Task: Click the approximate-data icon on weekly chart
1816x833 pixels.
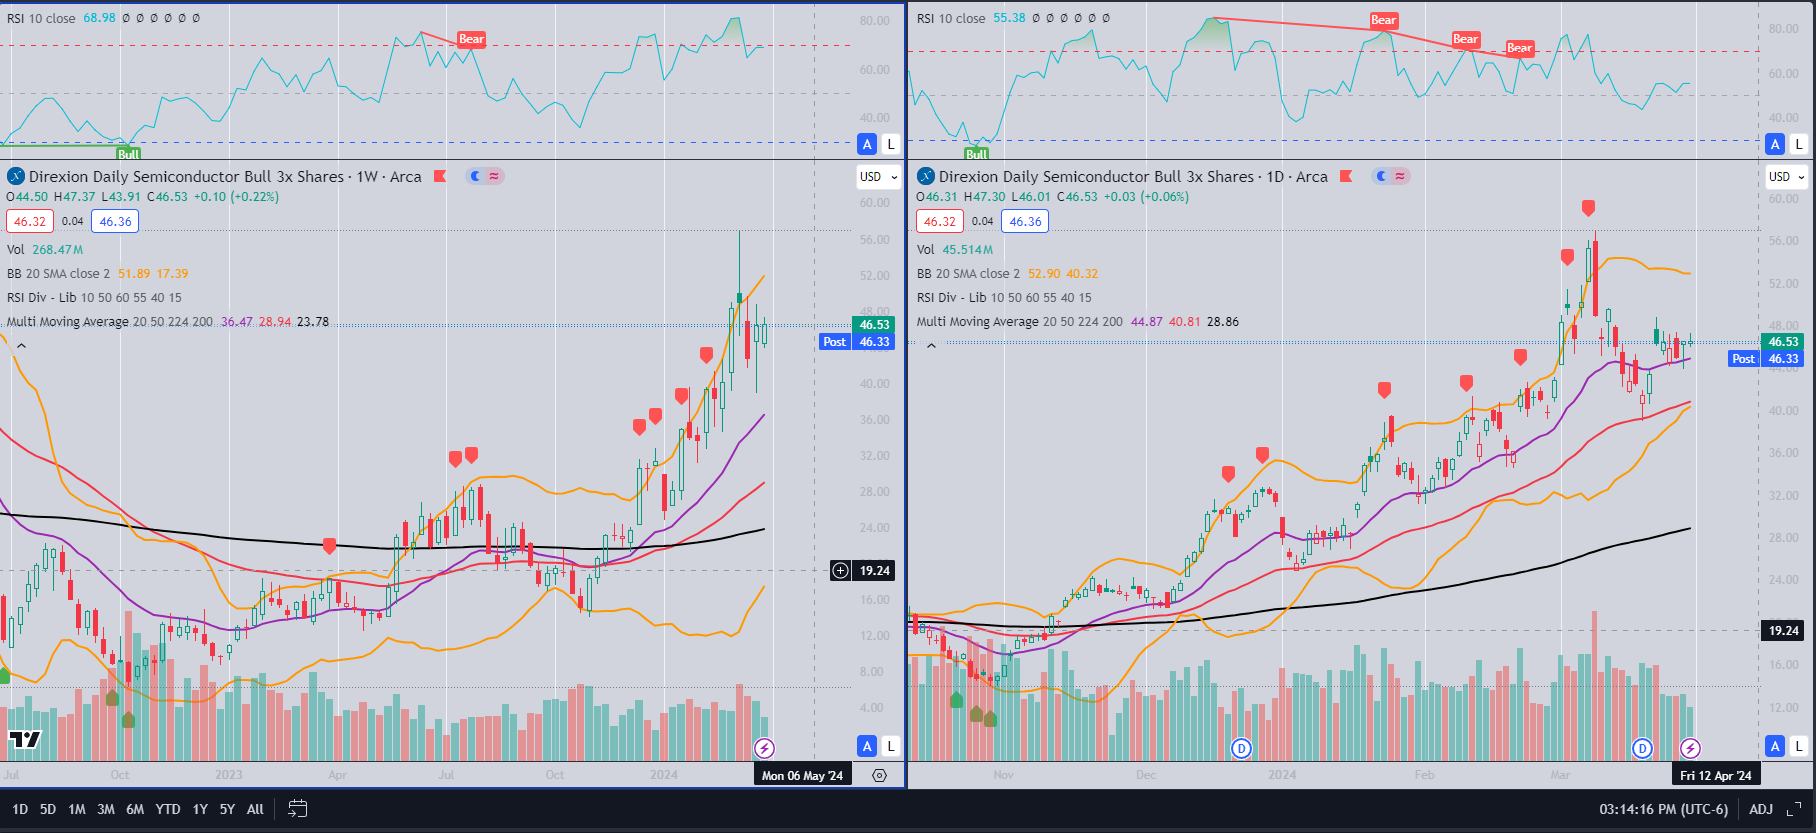Action: [494, 176]
